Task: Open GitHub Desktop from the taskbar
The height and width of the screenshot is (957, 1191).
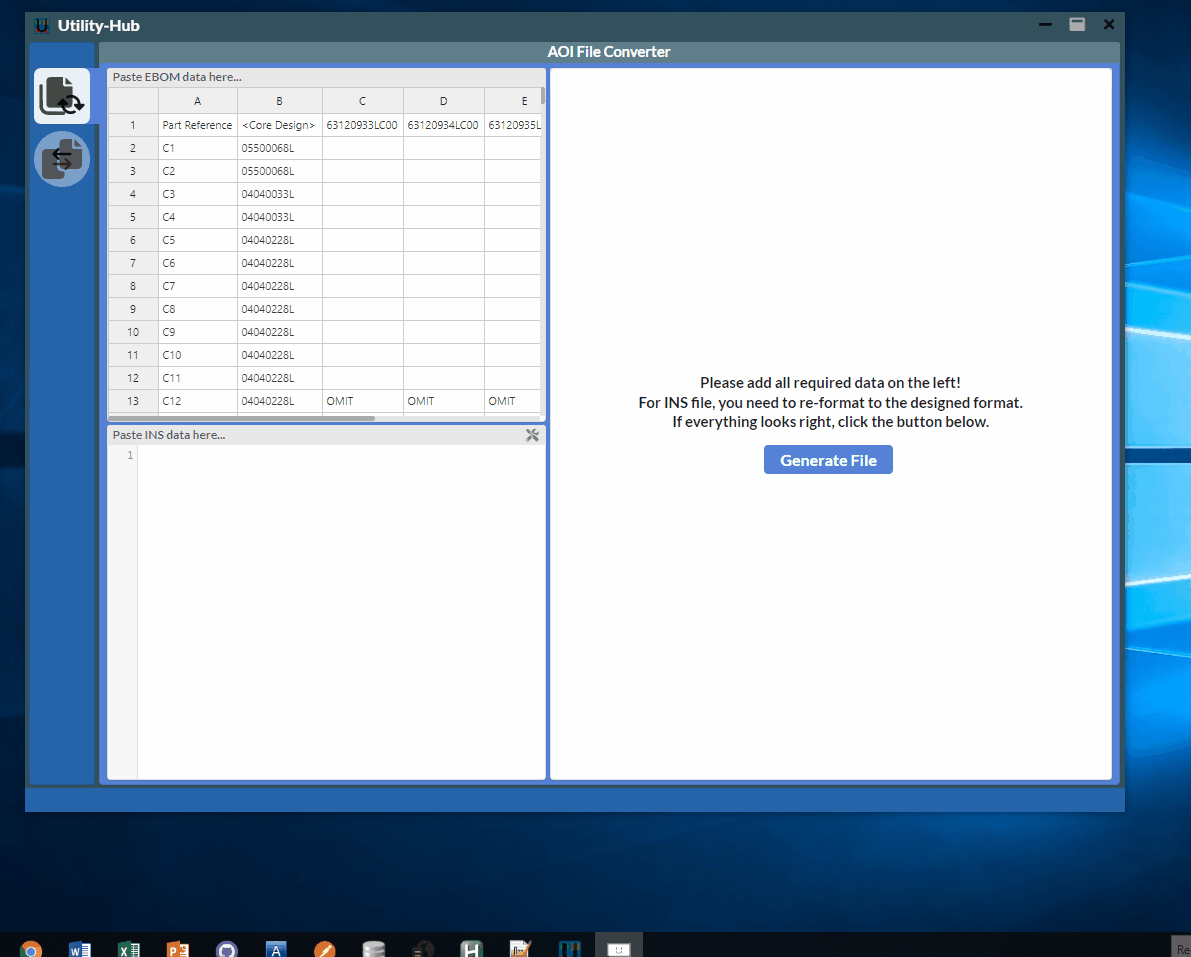Action: pyautogui.click(x=226, y=949)
